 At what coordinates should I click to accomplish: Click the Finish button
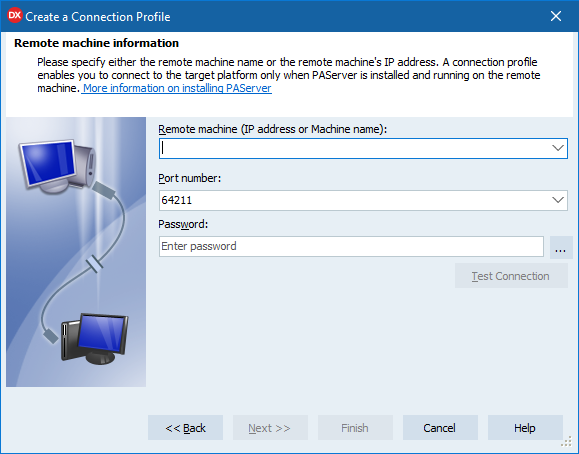(355, 427)
